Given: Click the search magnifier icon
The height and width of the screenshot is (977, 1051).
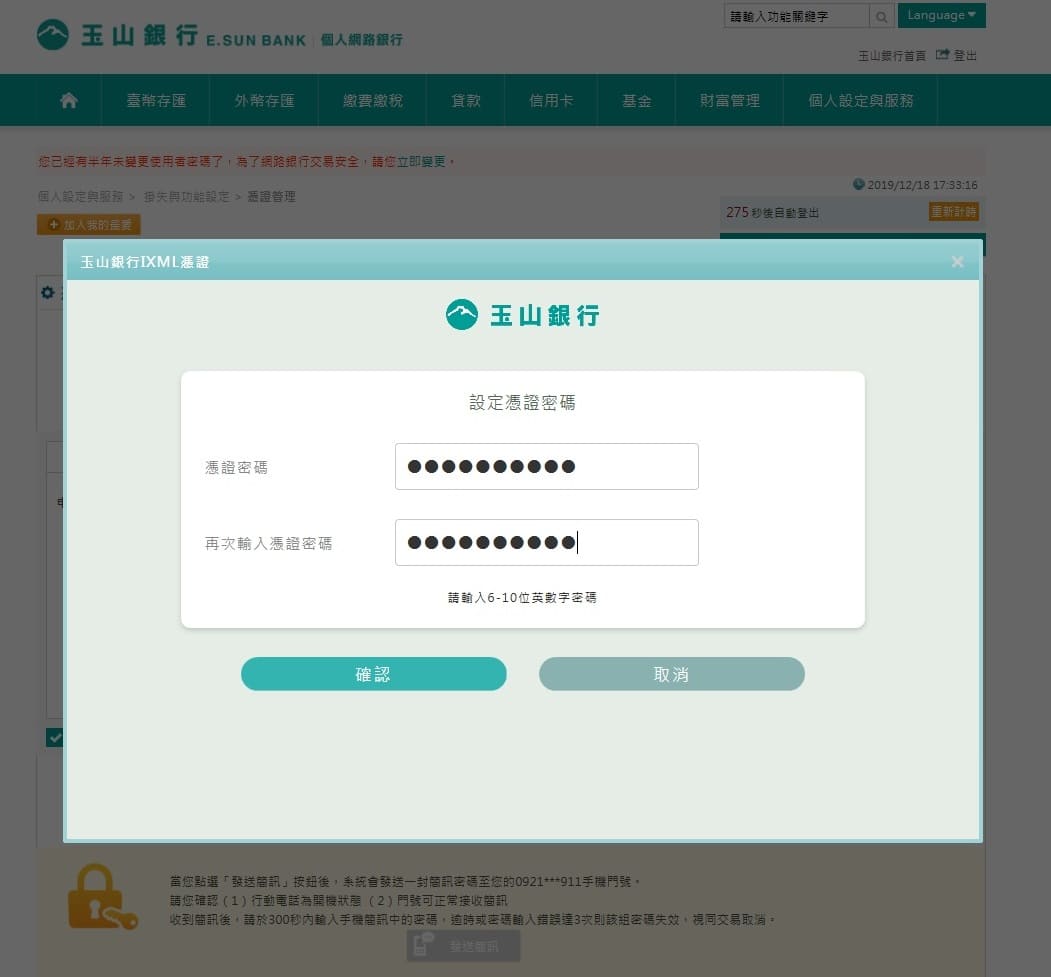Looking at the screenshot, I should pyautogui.click(x=881, y=16).
